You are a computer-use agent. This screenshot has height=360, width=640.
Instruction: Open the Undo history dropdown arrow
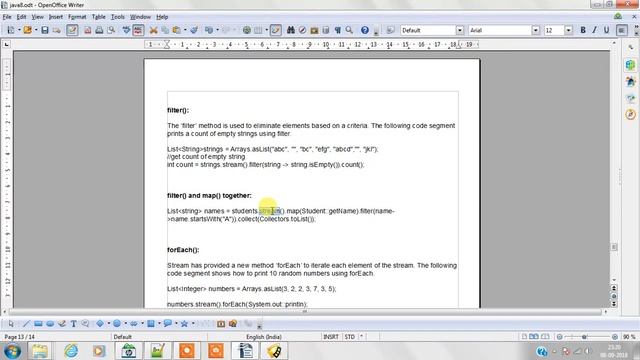coord(217,30)
